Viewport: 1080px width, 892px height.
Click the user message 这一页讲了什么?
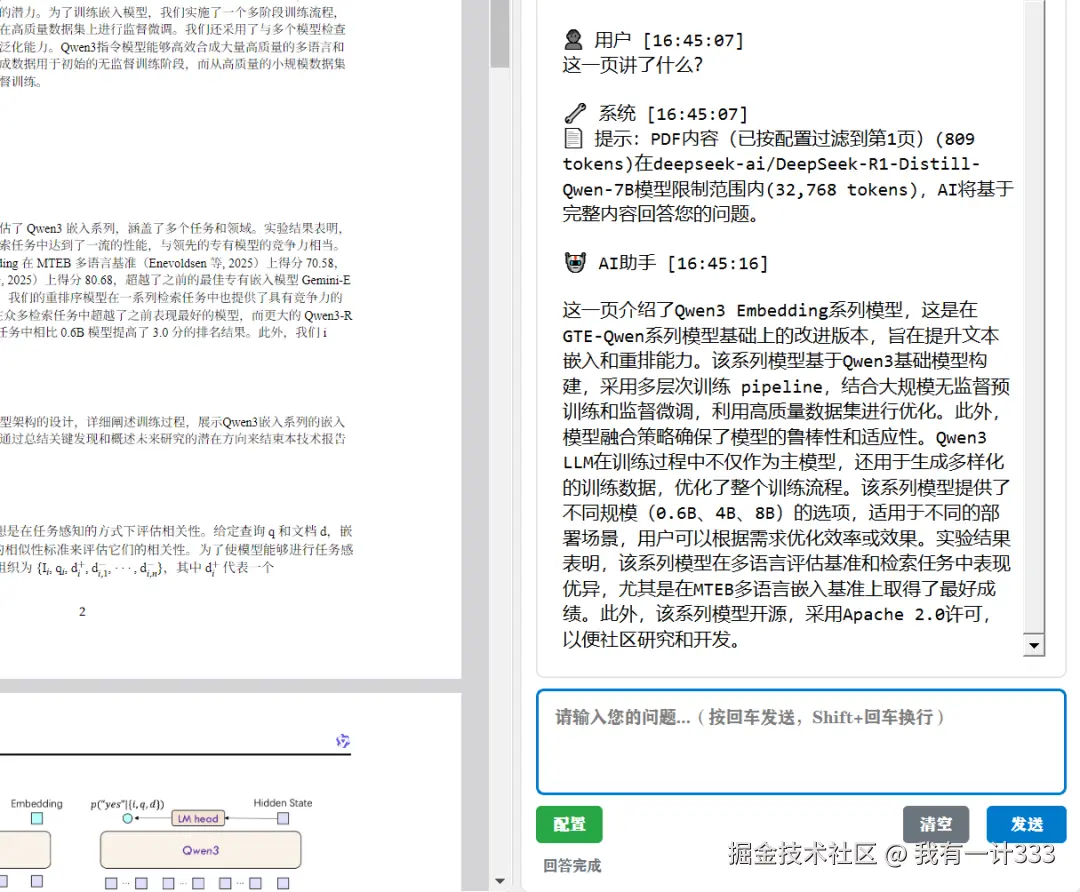[633, 65]
